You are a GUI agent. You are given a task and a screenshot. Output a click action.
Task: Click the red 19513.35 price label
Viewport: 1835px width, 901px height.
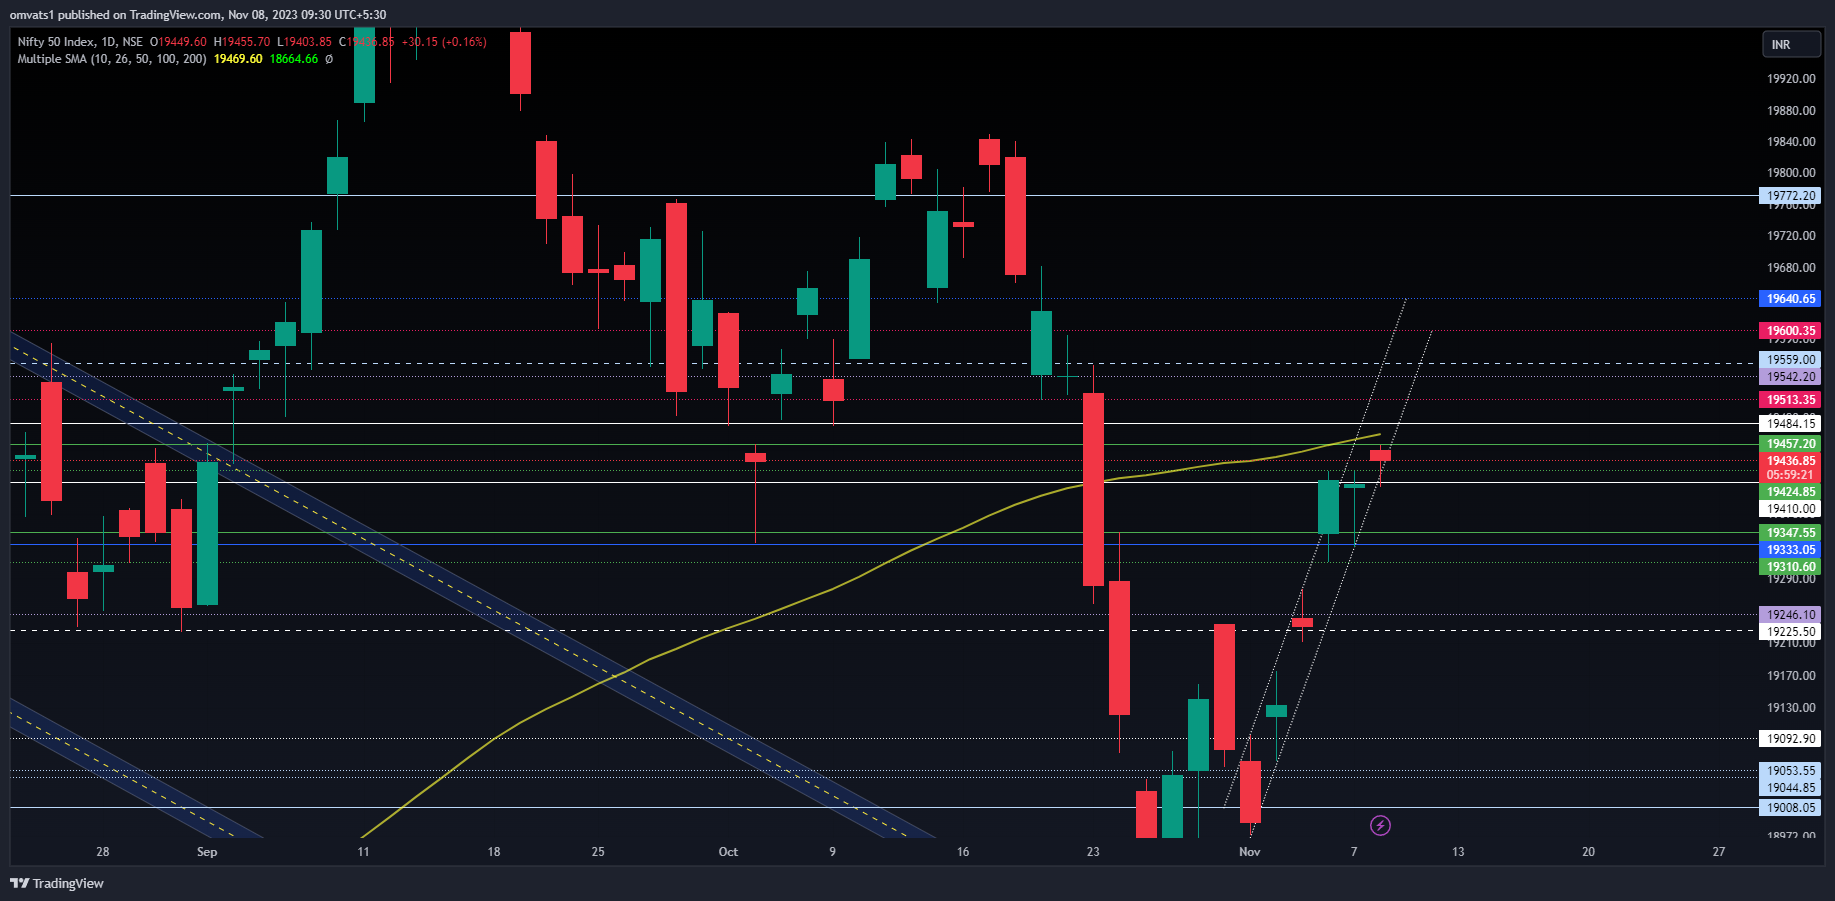tap(1790, 400)
